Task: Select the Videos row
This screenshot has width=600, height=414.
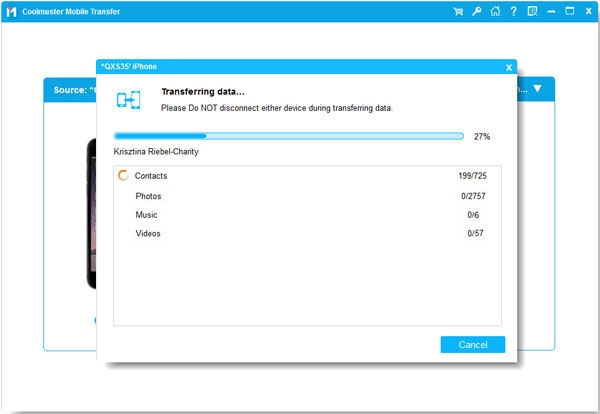Action: tap(307, 233)
